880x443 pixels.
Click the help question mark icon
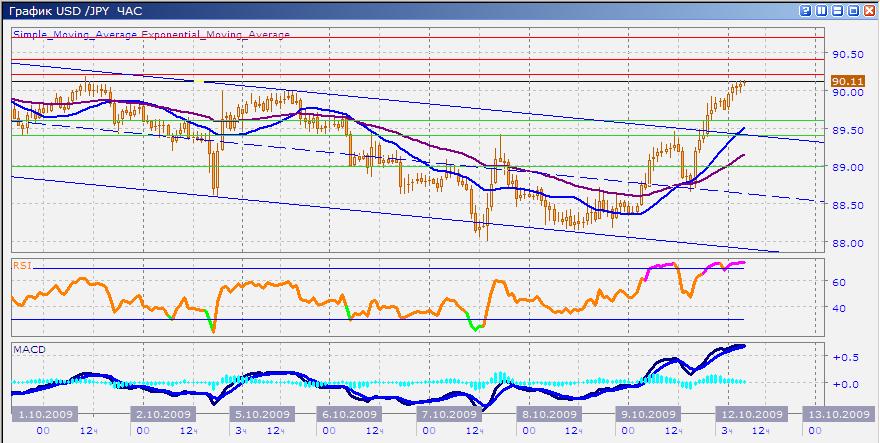coord(806,10)
